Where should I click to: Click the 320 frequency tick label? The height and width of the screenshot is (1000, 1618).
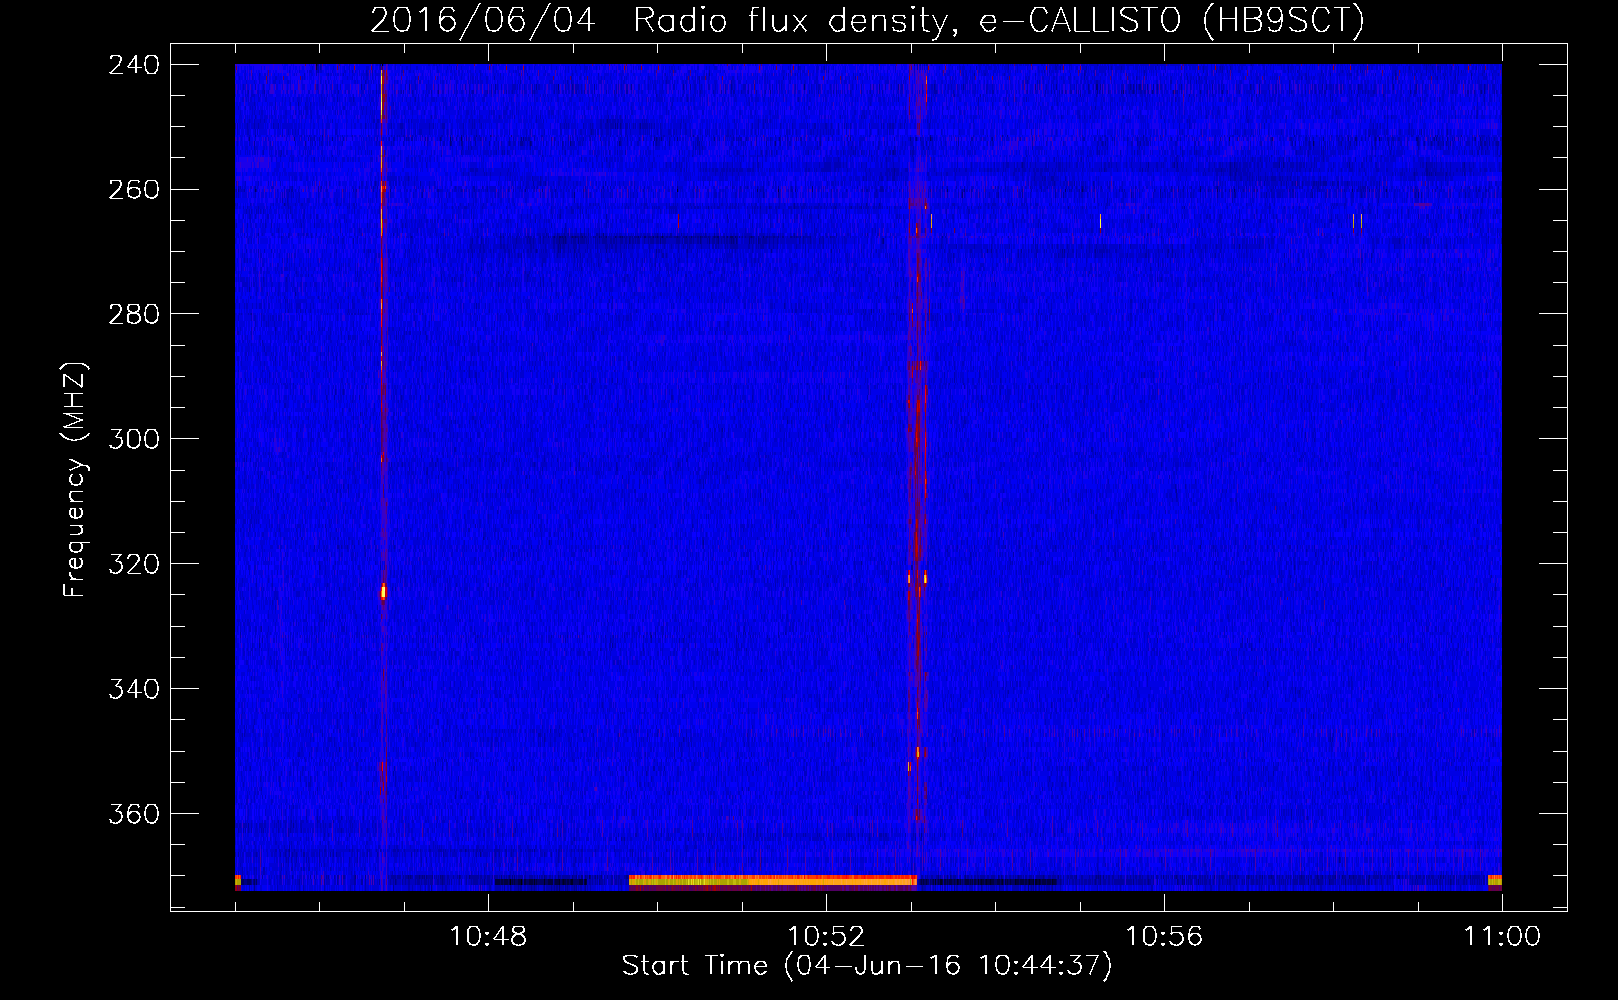pos(134,565)
